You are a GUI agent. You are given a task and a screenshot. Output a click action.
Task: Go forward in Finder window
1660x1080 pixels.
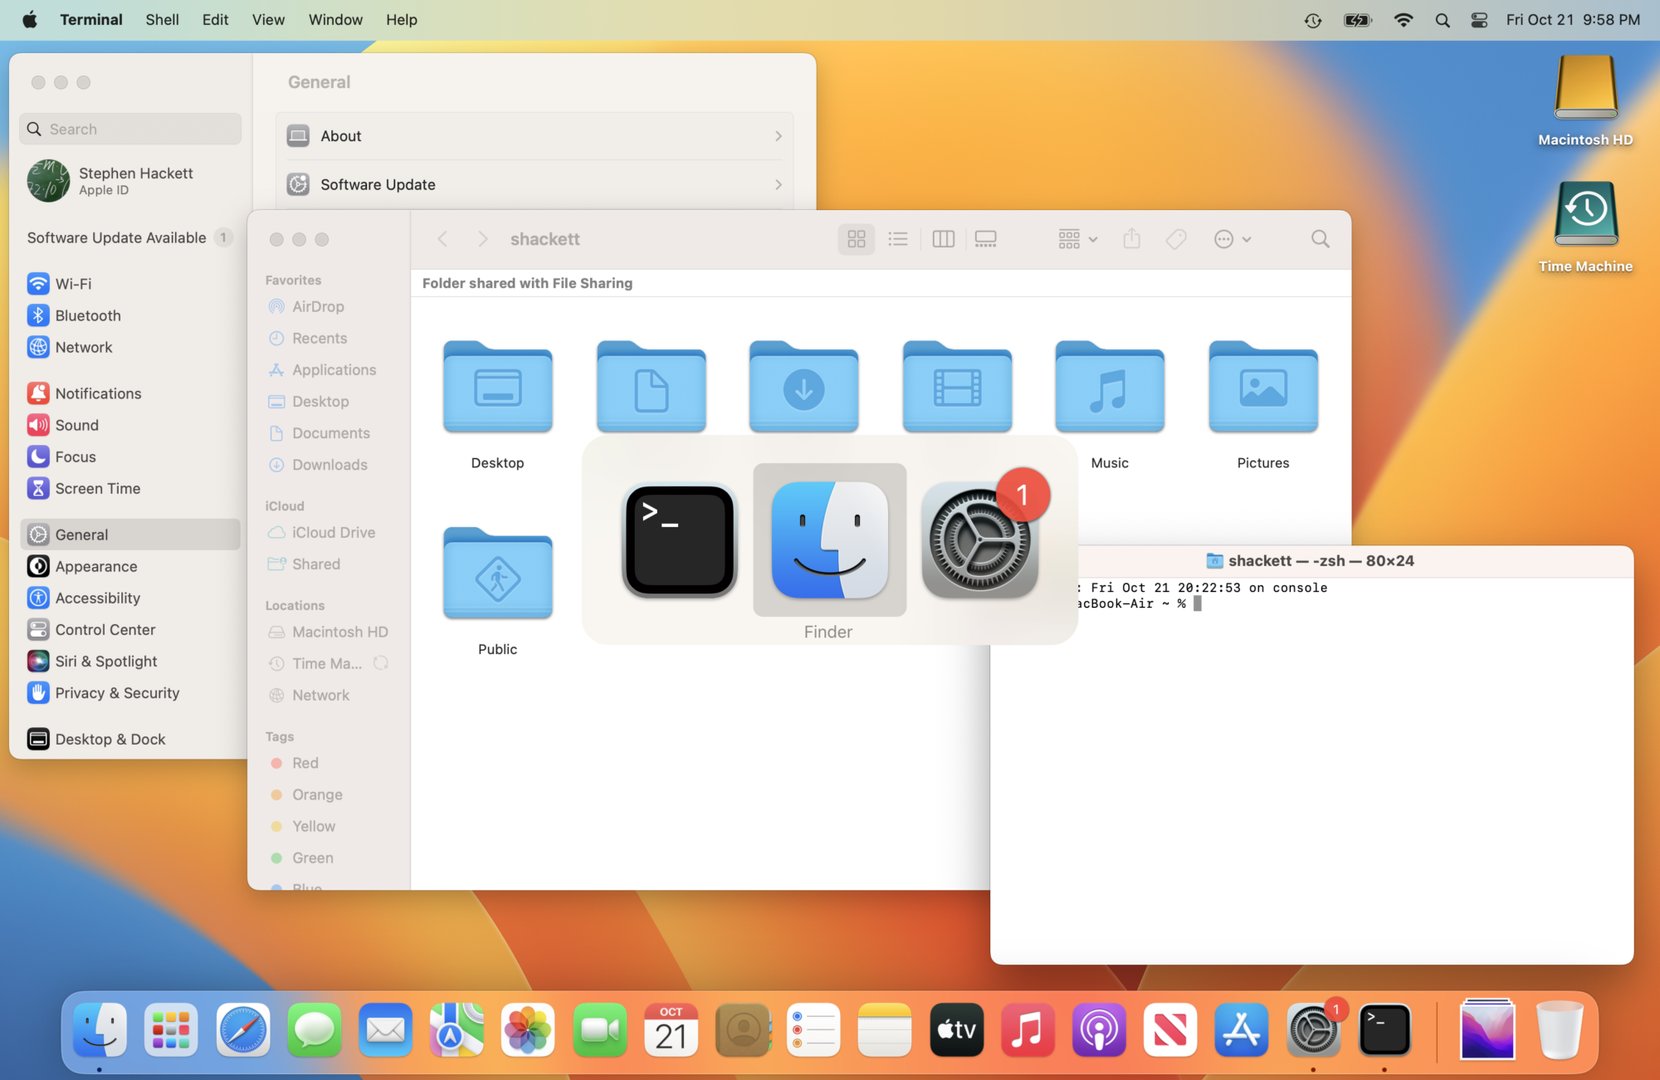pyautogui.click(x=482, y=239)
